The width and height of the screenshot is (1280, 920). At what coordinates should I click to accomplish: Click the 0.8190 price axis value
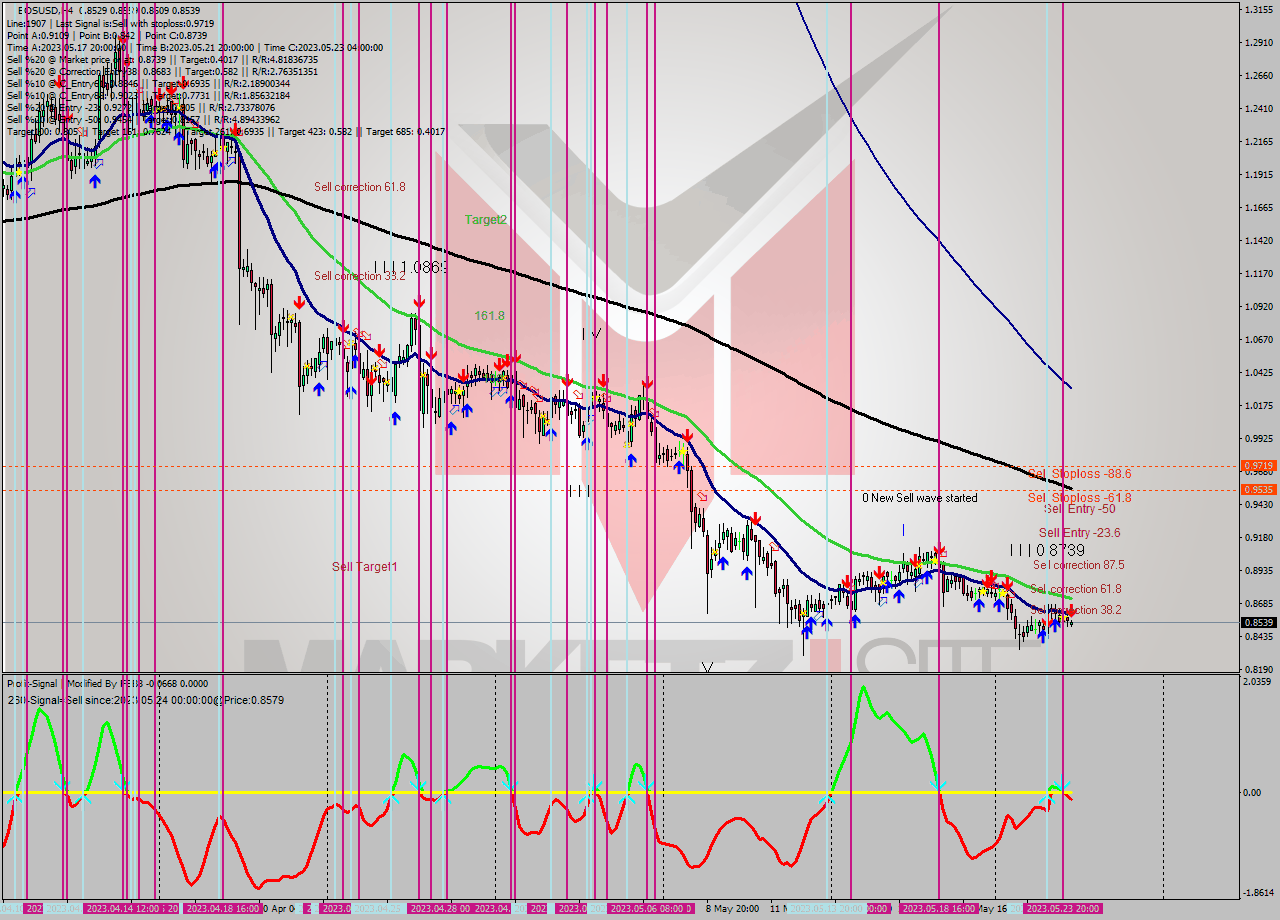[1258, 669]
